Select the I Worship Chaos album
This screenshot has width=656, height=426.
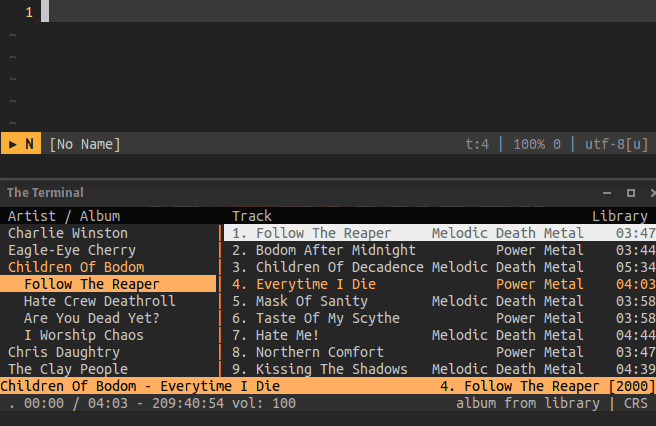point(84,335)
